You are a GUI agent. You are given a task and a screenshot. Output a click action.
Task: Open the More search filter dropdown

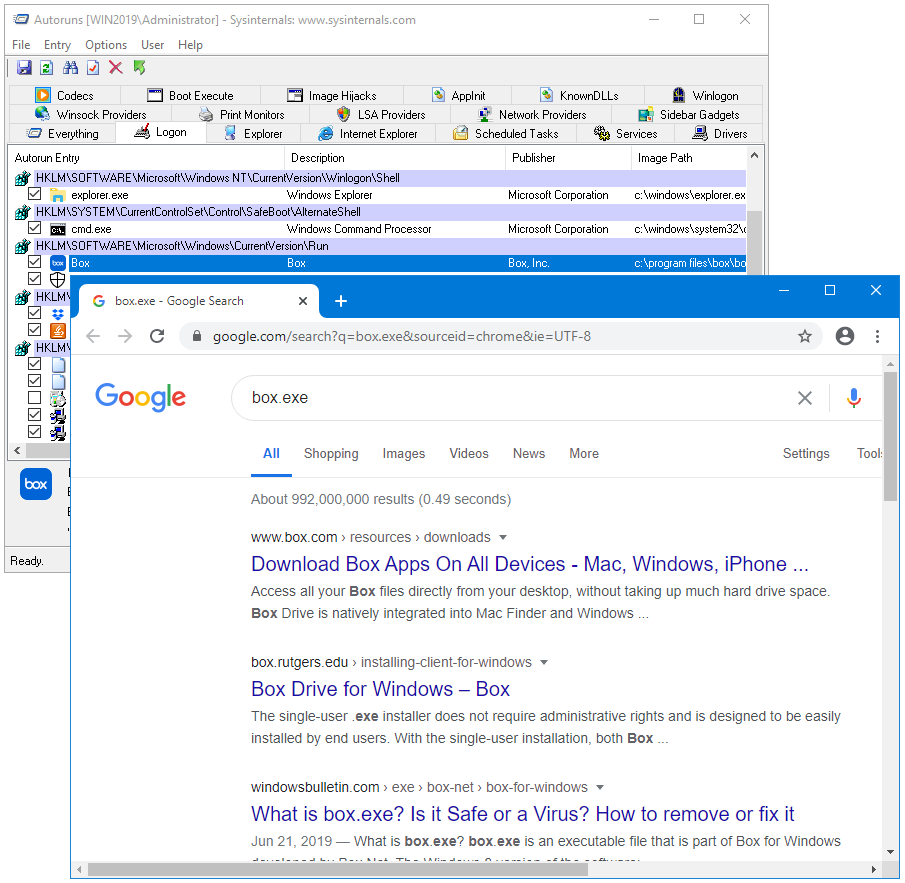(584, 454)
